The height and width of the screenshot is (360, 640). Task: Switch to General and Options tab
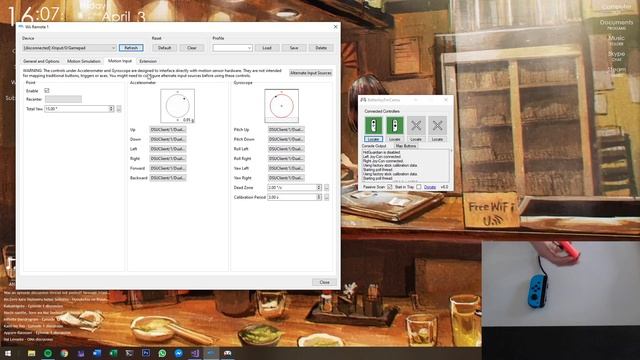click(41, 61)
